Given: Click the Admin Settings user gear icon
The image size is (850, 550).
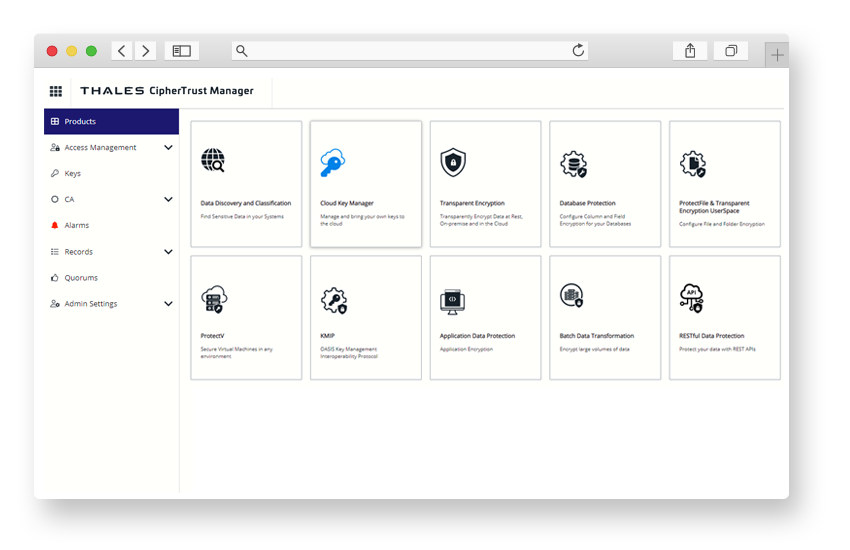Looking at the screenshot, I should [55, 303].
